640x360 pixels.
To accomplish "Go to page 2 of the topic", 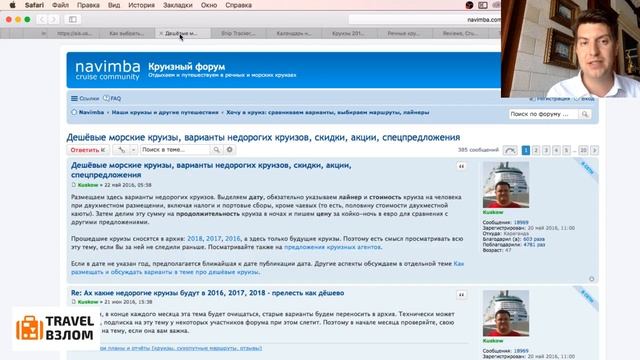I will click(536, 151).
